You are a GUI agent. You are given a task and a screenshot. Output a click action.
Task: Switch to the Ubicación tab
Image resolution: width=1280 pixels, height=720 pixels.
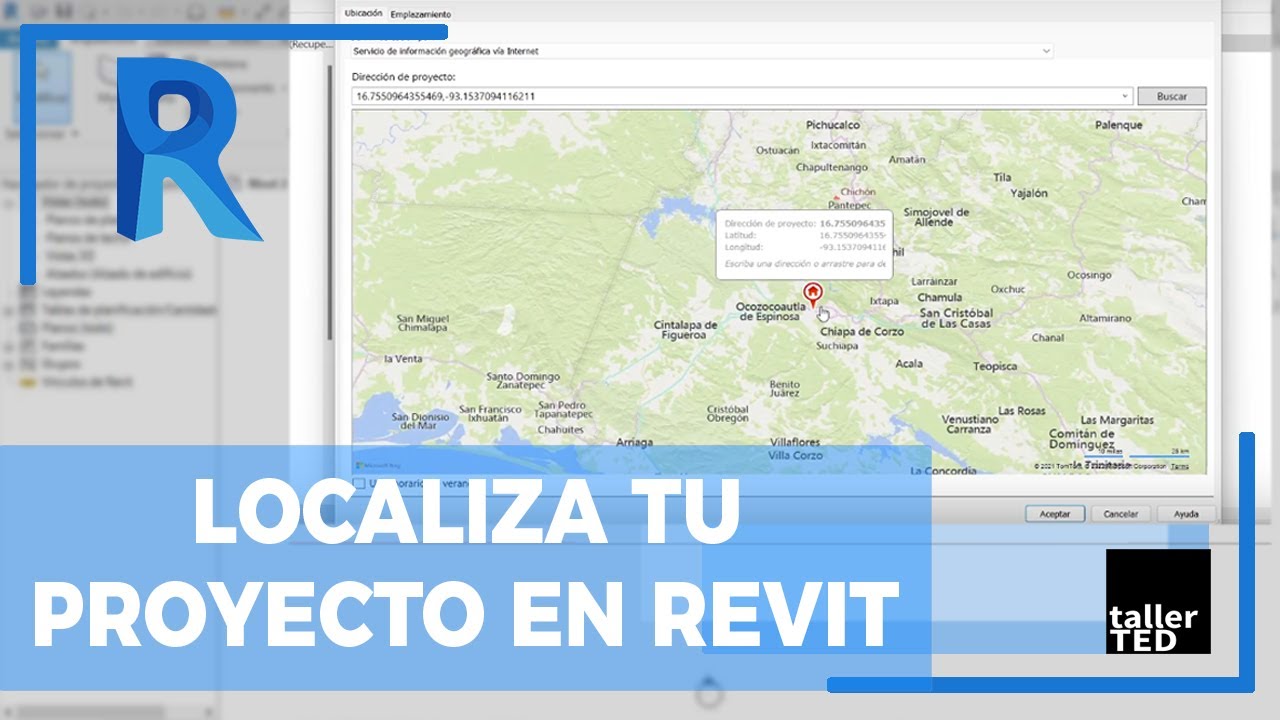click(x=362, y=14)
